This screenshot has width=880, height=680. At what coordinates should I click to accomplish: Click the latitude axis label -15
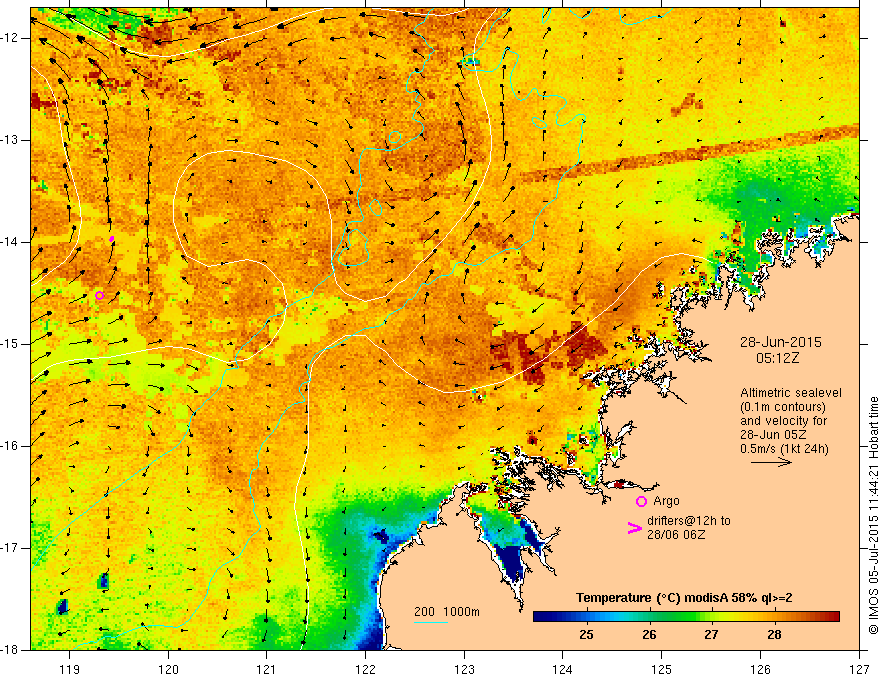tap(10, 343)
